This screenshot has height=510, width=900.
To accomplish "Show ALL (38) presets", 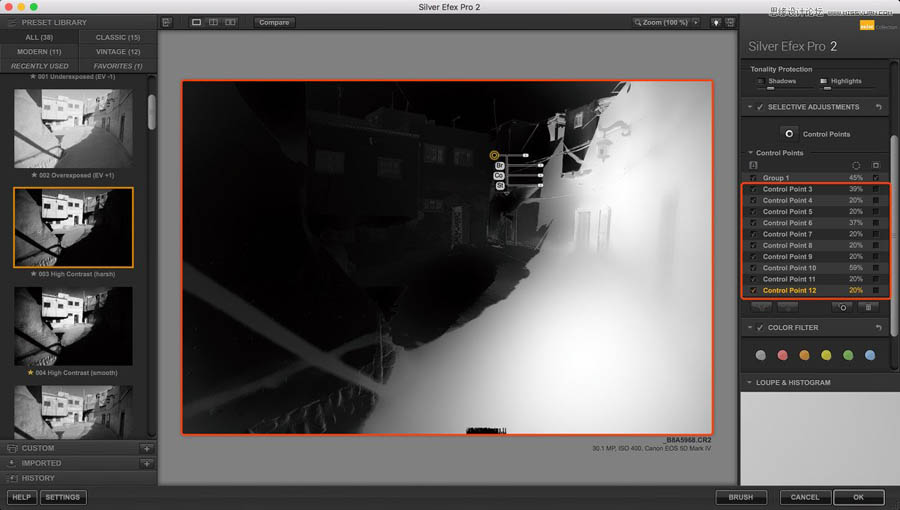I will point(39,37).
